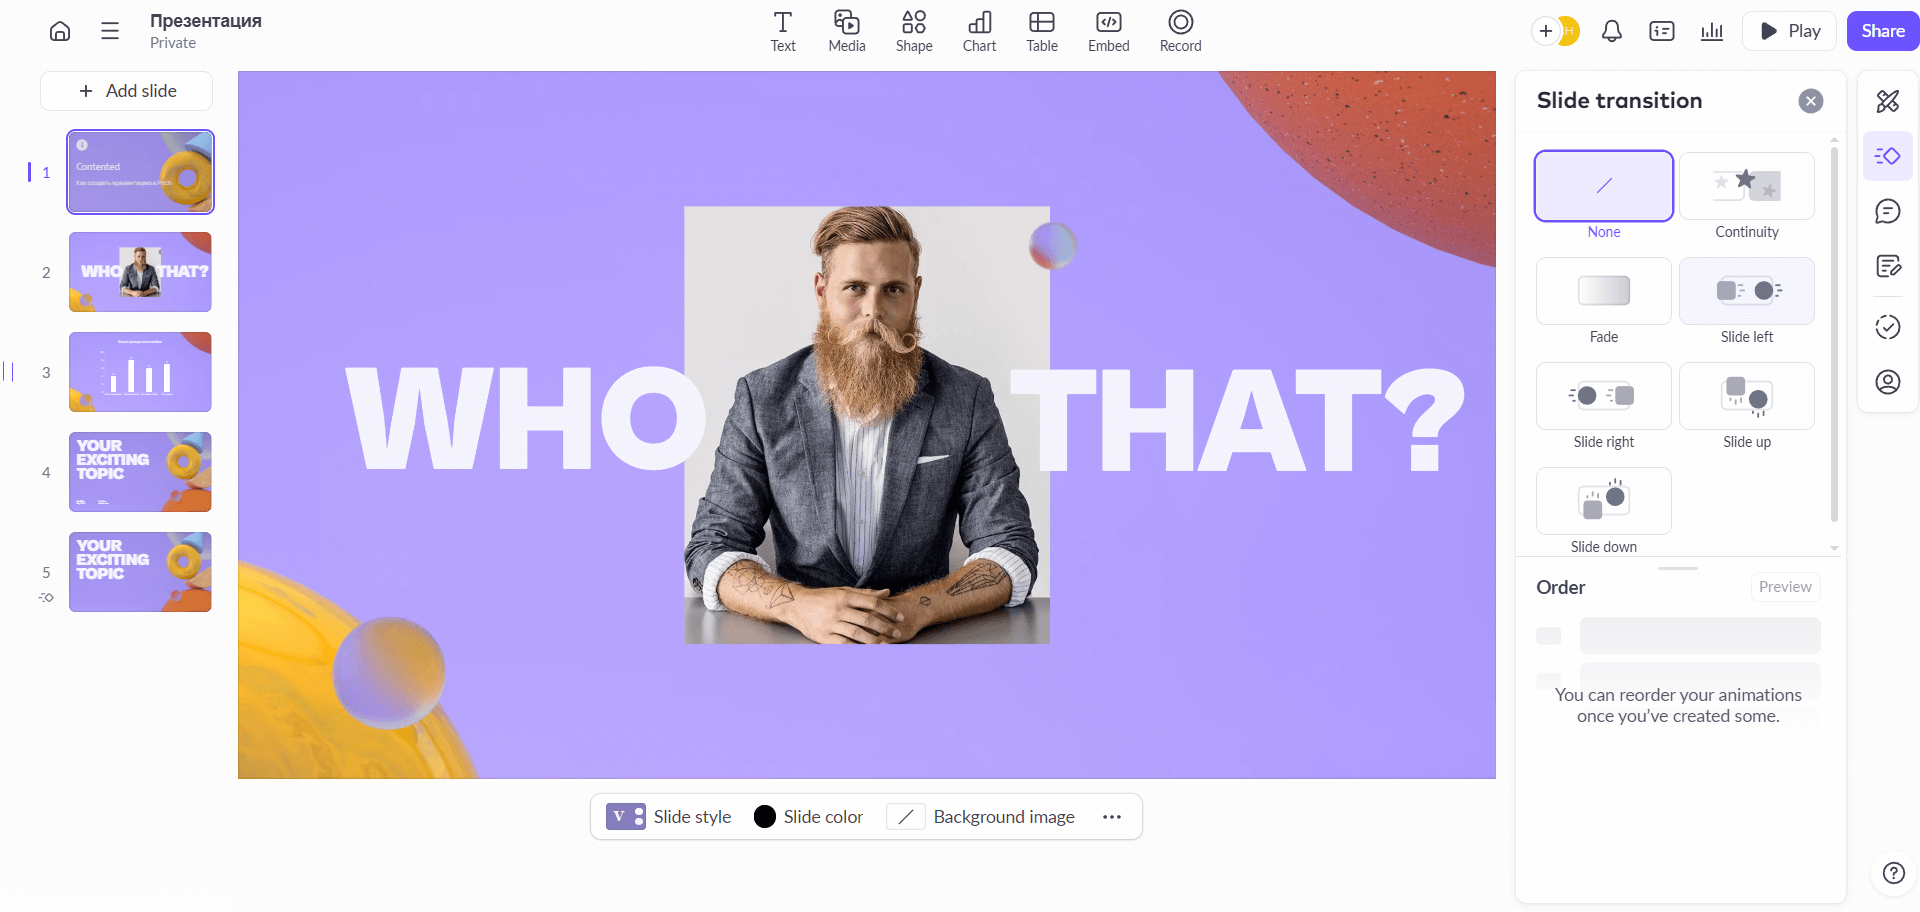
Task: Click the transitions list scrollbar
Action: tap(1834, 335)
